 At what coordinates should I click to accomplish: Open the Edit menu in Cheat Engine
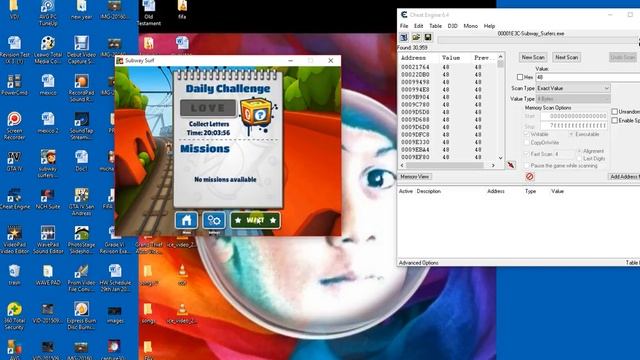(419, 26)
